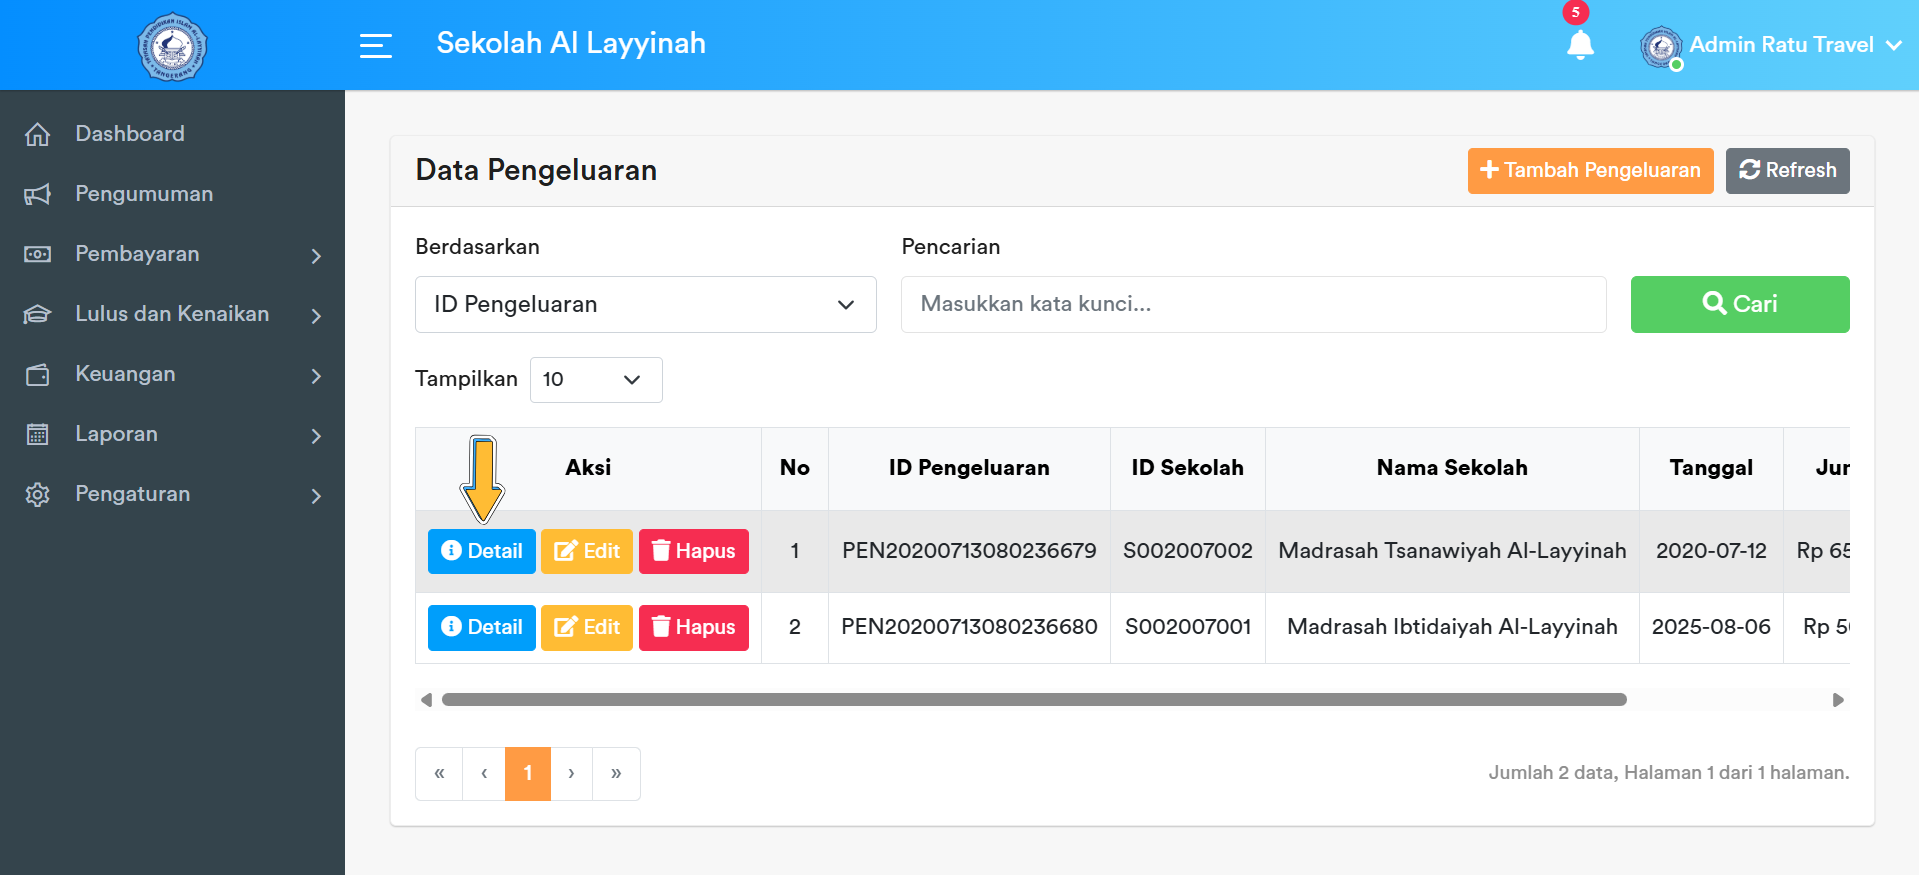This screenshot has height=875, width=1919.
Task: Click the Refresh button
Action: pos(1787,170)
